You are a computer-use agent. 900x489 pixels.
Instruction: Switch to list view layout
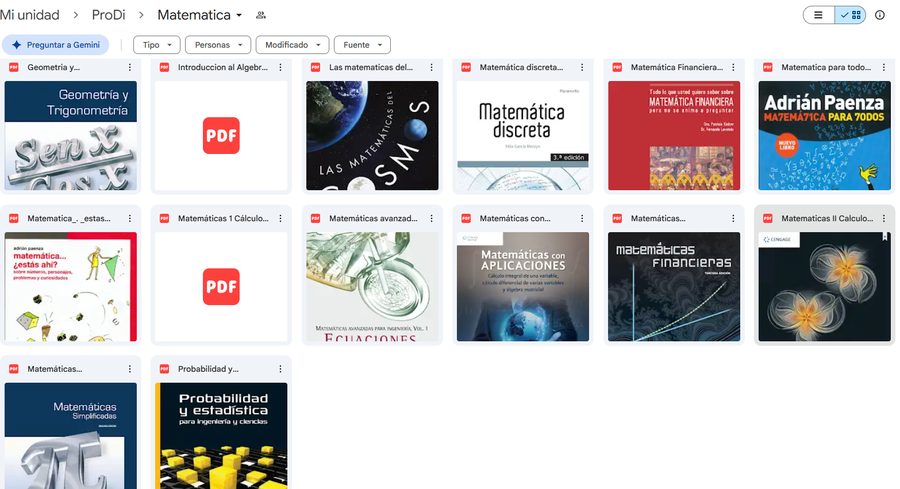coord(818,15)
